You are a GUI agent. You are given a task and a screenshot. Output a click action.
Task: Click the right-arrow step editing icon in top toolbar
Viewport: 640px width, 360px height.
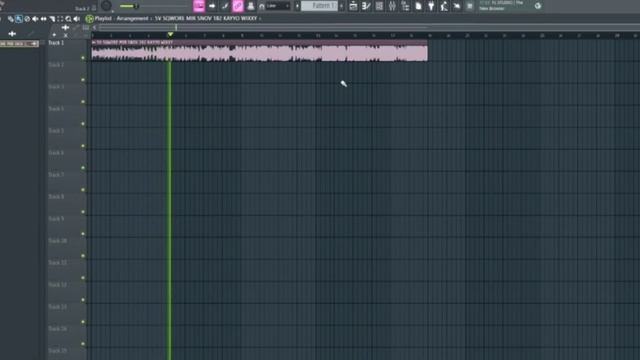point(212,6)
